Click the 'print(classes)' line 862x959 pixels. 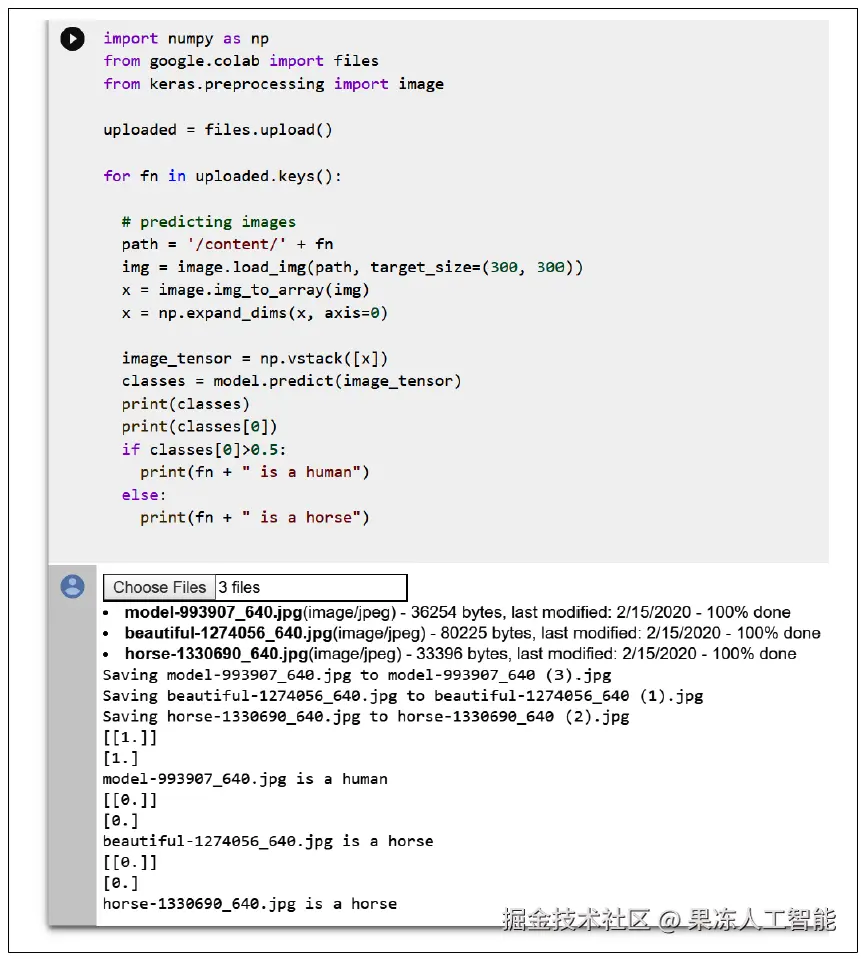[x=185, y=404]
